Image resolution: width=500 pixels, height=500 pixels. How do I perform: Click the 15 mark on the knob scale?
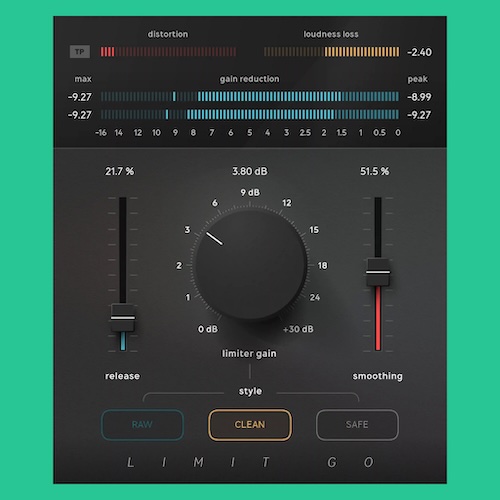(x=314, y=230)
